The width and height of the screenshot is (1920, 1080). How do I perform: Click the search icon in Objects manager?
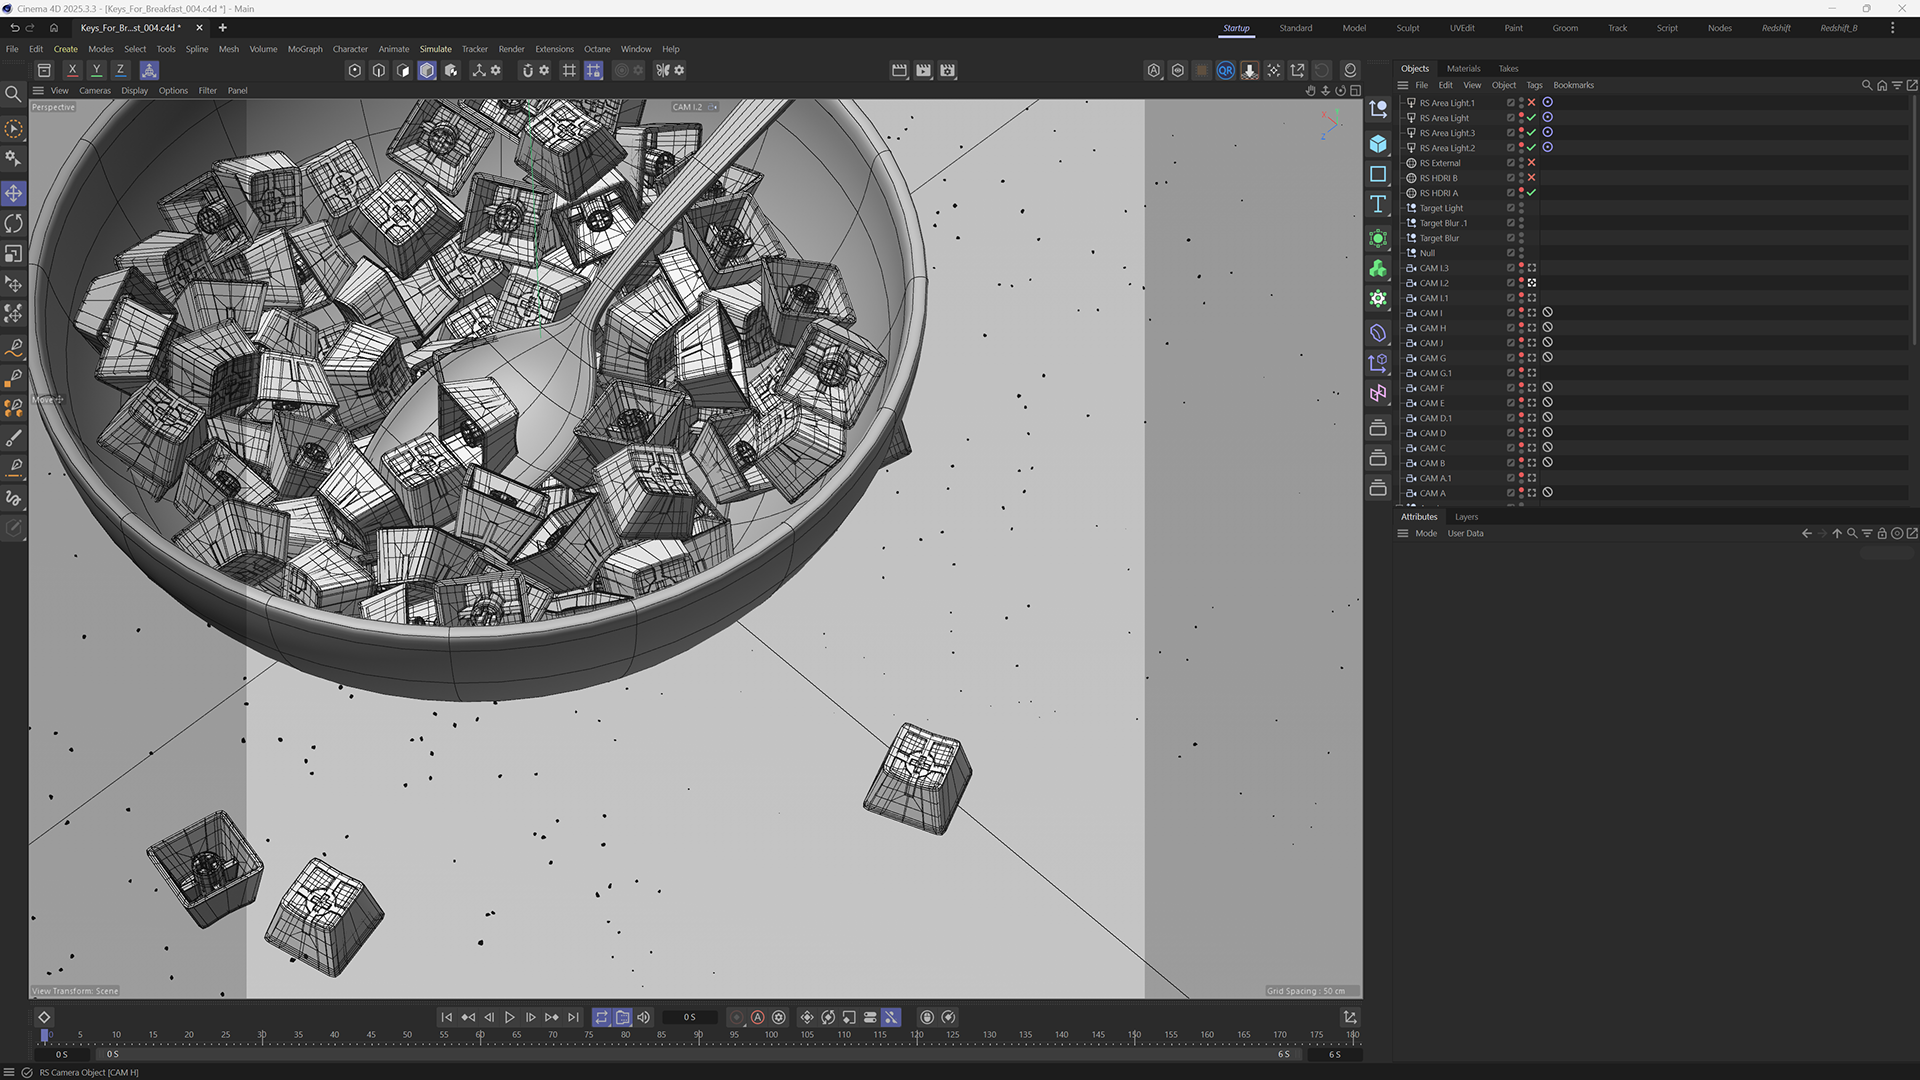pyautogui.click(x=1866, y=85)
